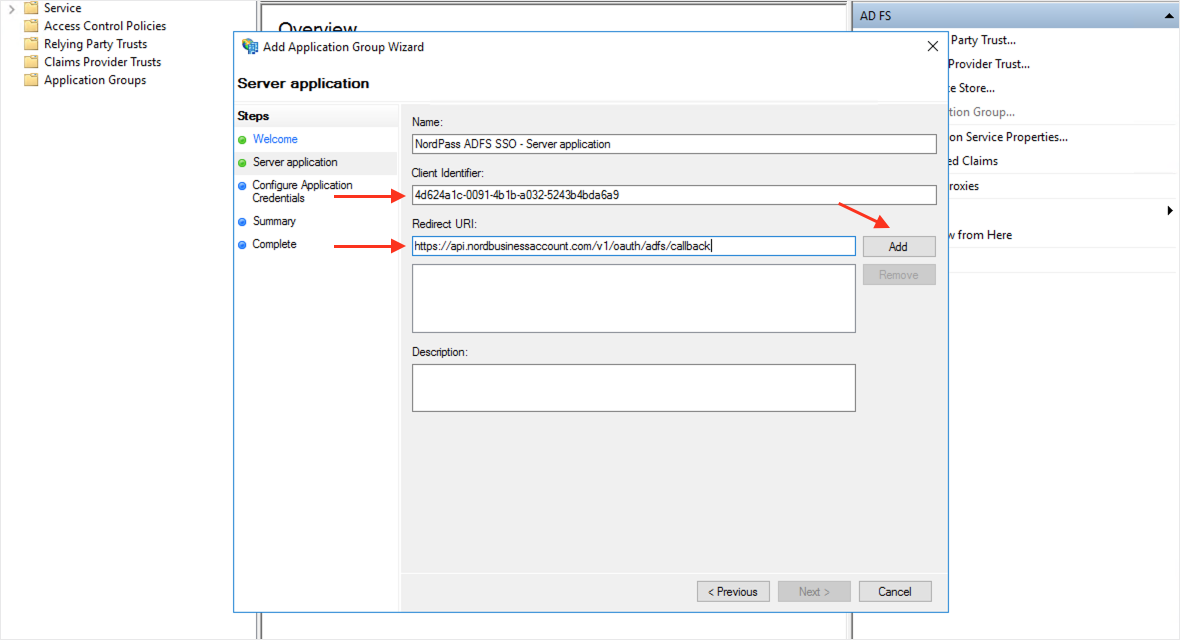Open the submenu arrow in Actions pane

click(x=1169, y=211)
